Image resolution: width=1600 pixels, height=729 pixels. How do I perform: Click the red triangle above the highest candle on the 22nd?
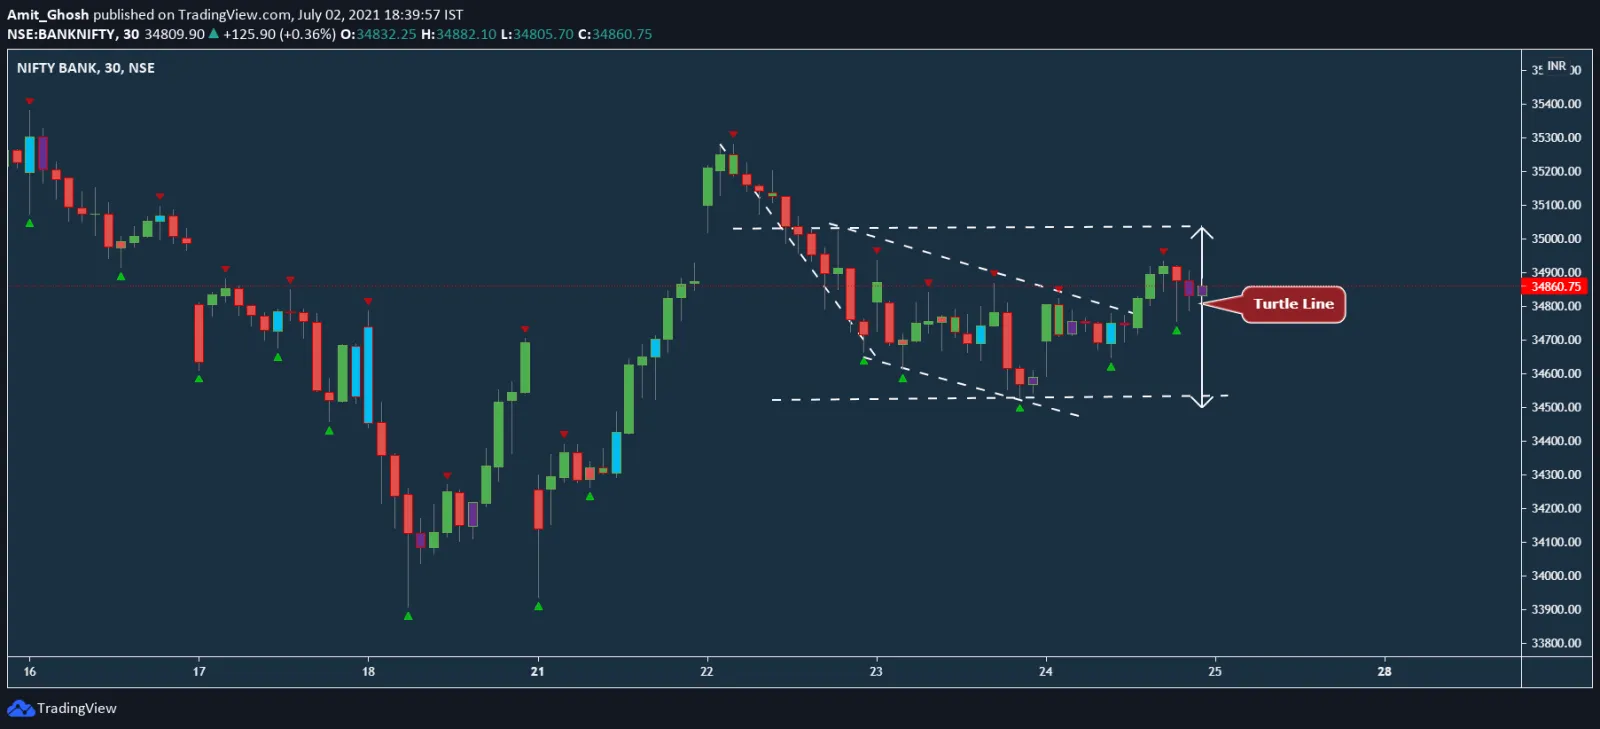733,134
